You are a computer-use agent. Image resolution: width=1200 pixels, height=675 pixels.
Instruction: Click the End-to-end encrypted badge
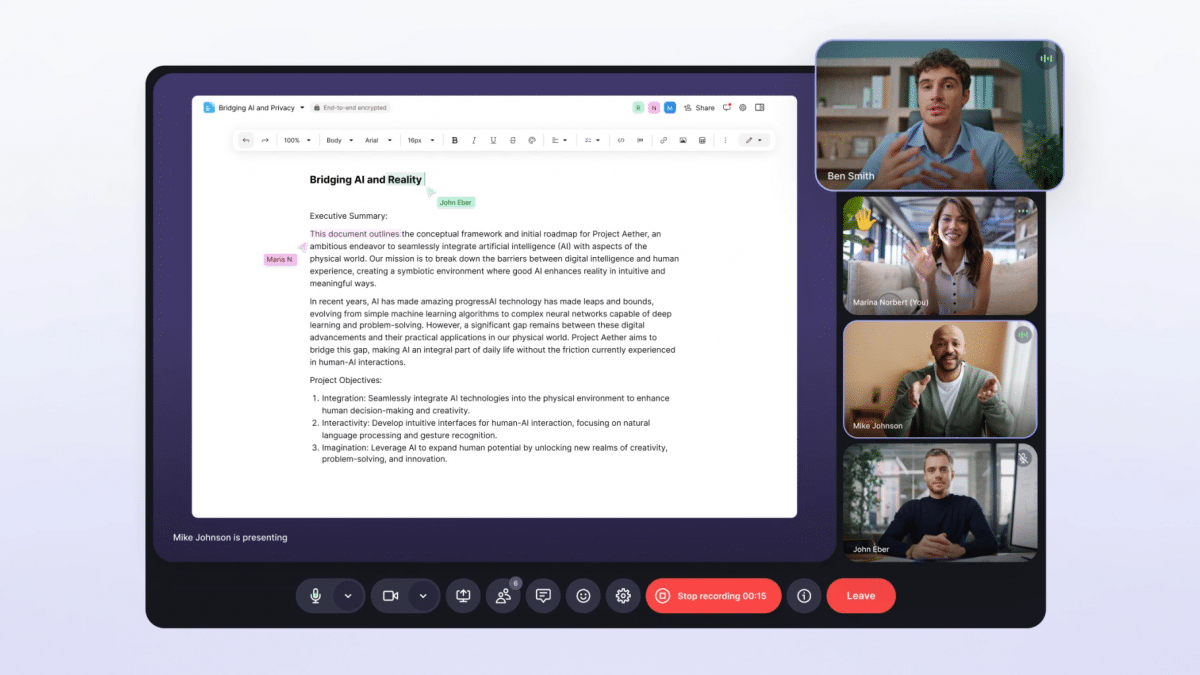tap(350, 108)
